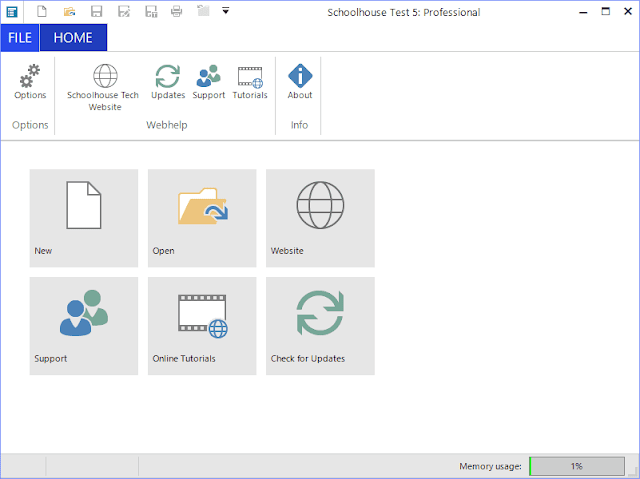
Task: Click the New tile
Action: (x=84, y=218)
